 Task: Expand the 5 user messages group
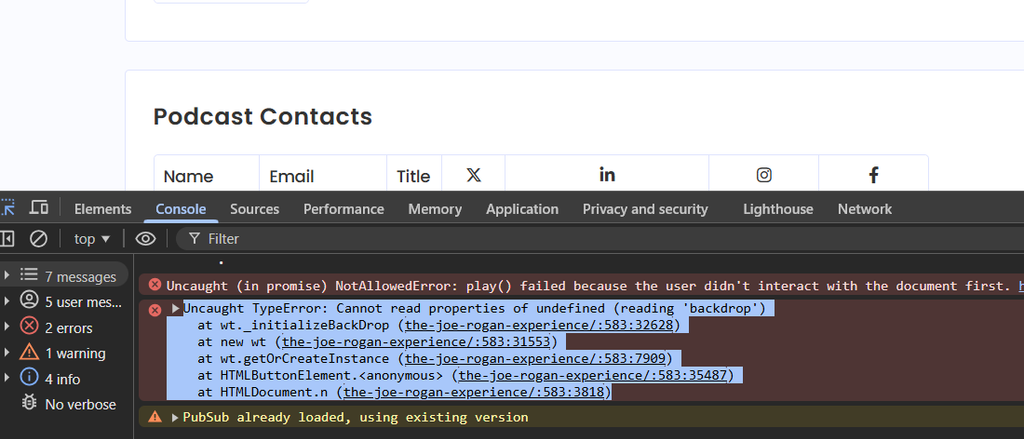[x=7, y=301]
